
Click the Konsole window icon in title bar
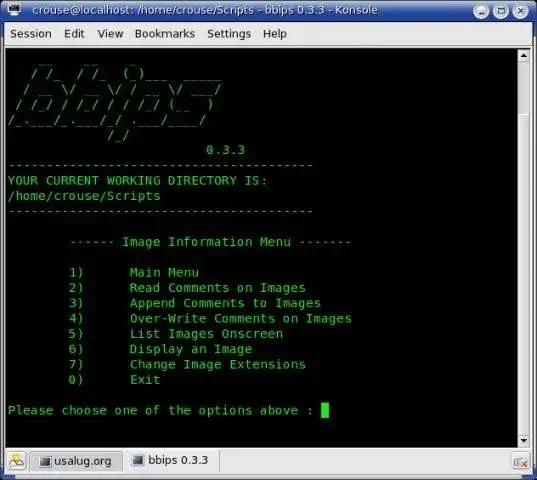coord(14,10)
